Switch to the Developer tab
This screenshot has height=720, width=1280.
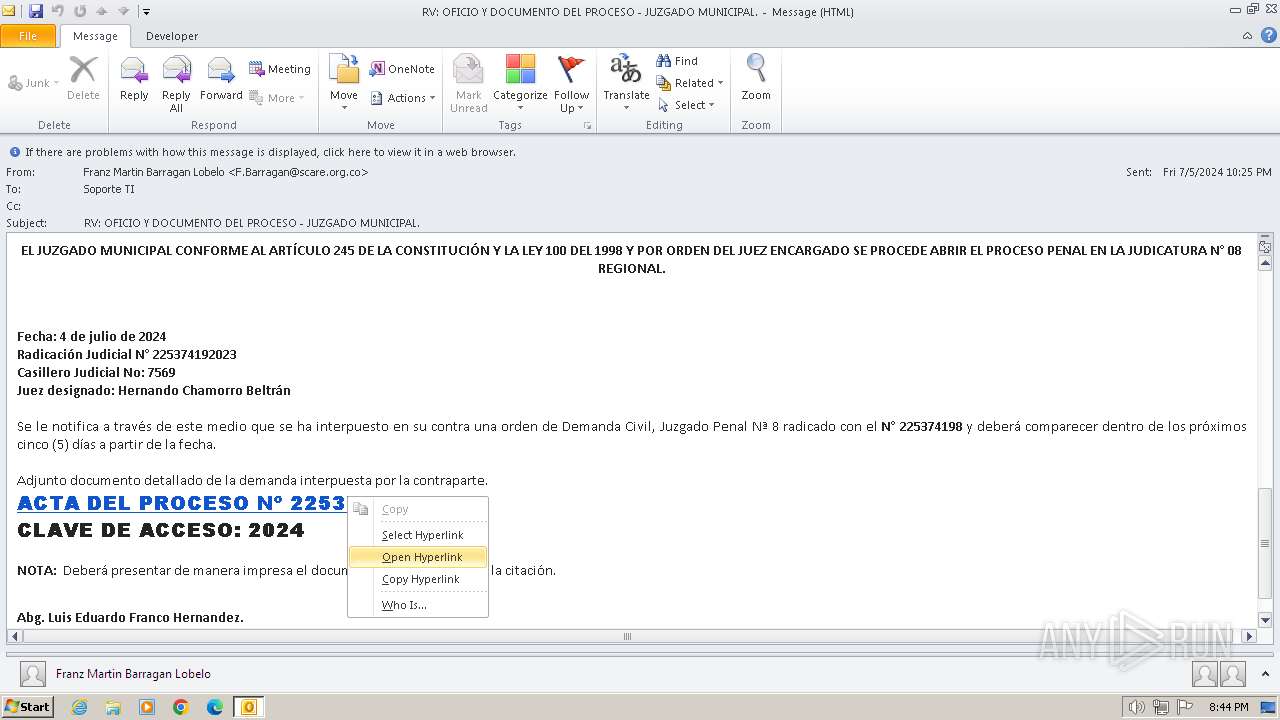point(172,36)
